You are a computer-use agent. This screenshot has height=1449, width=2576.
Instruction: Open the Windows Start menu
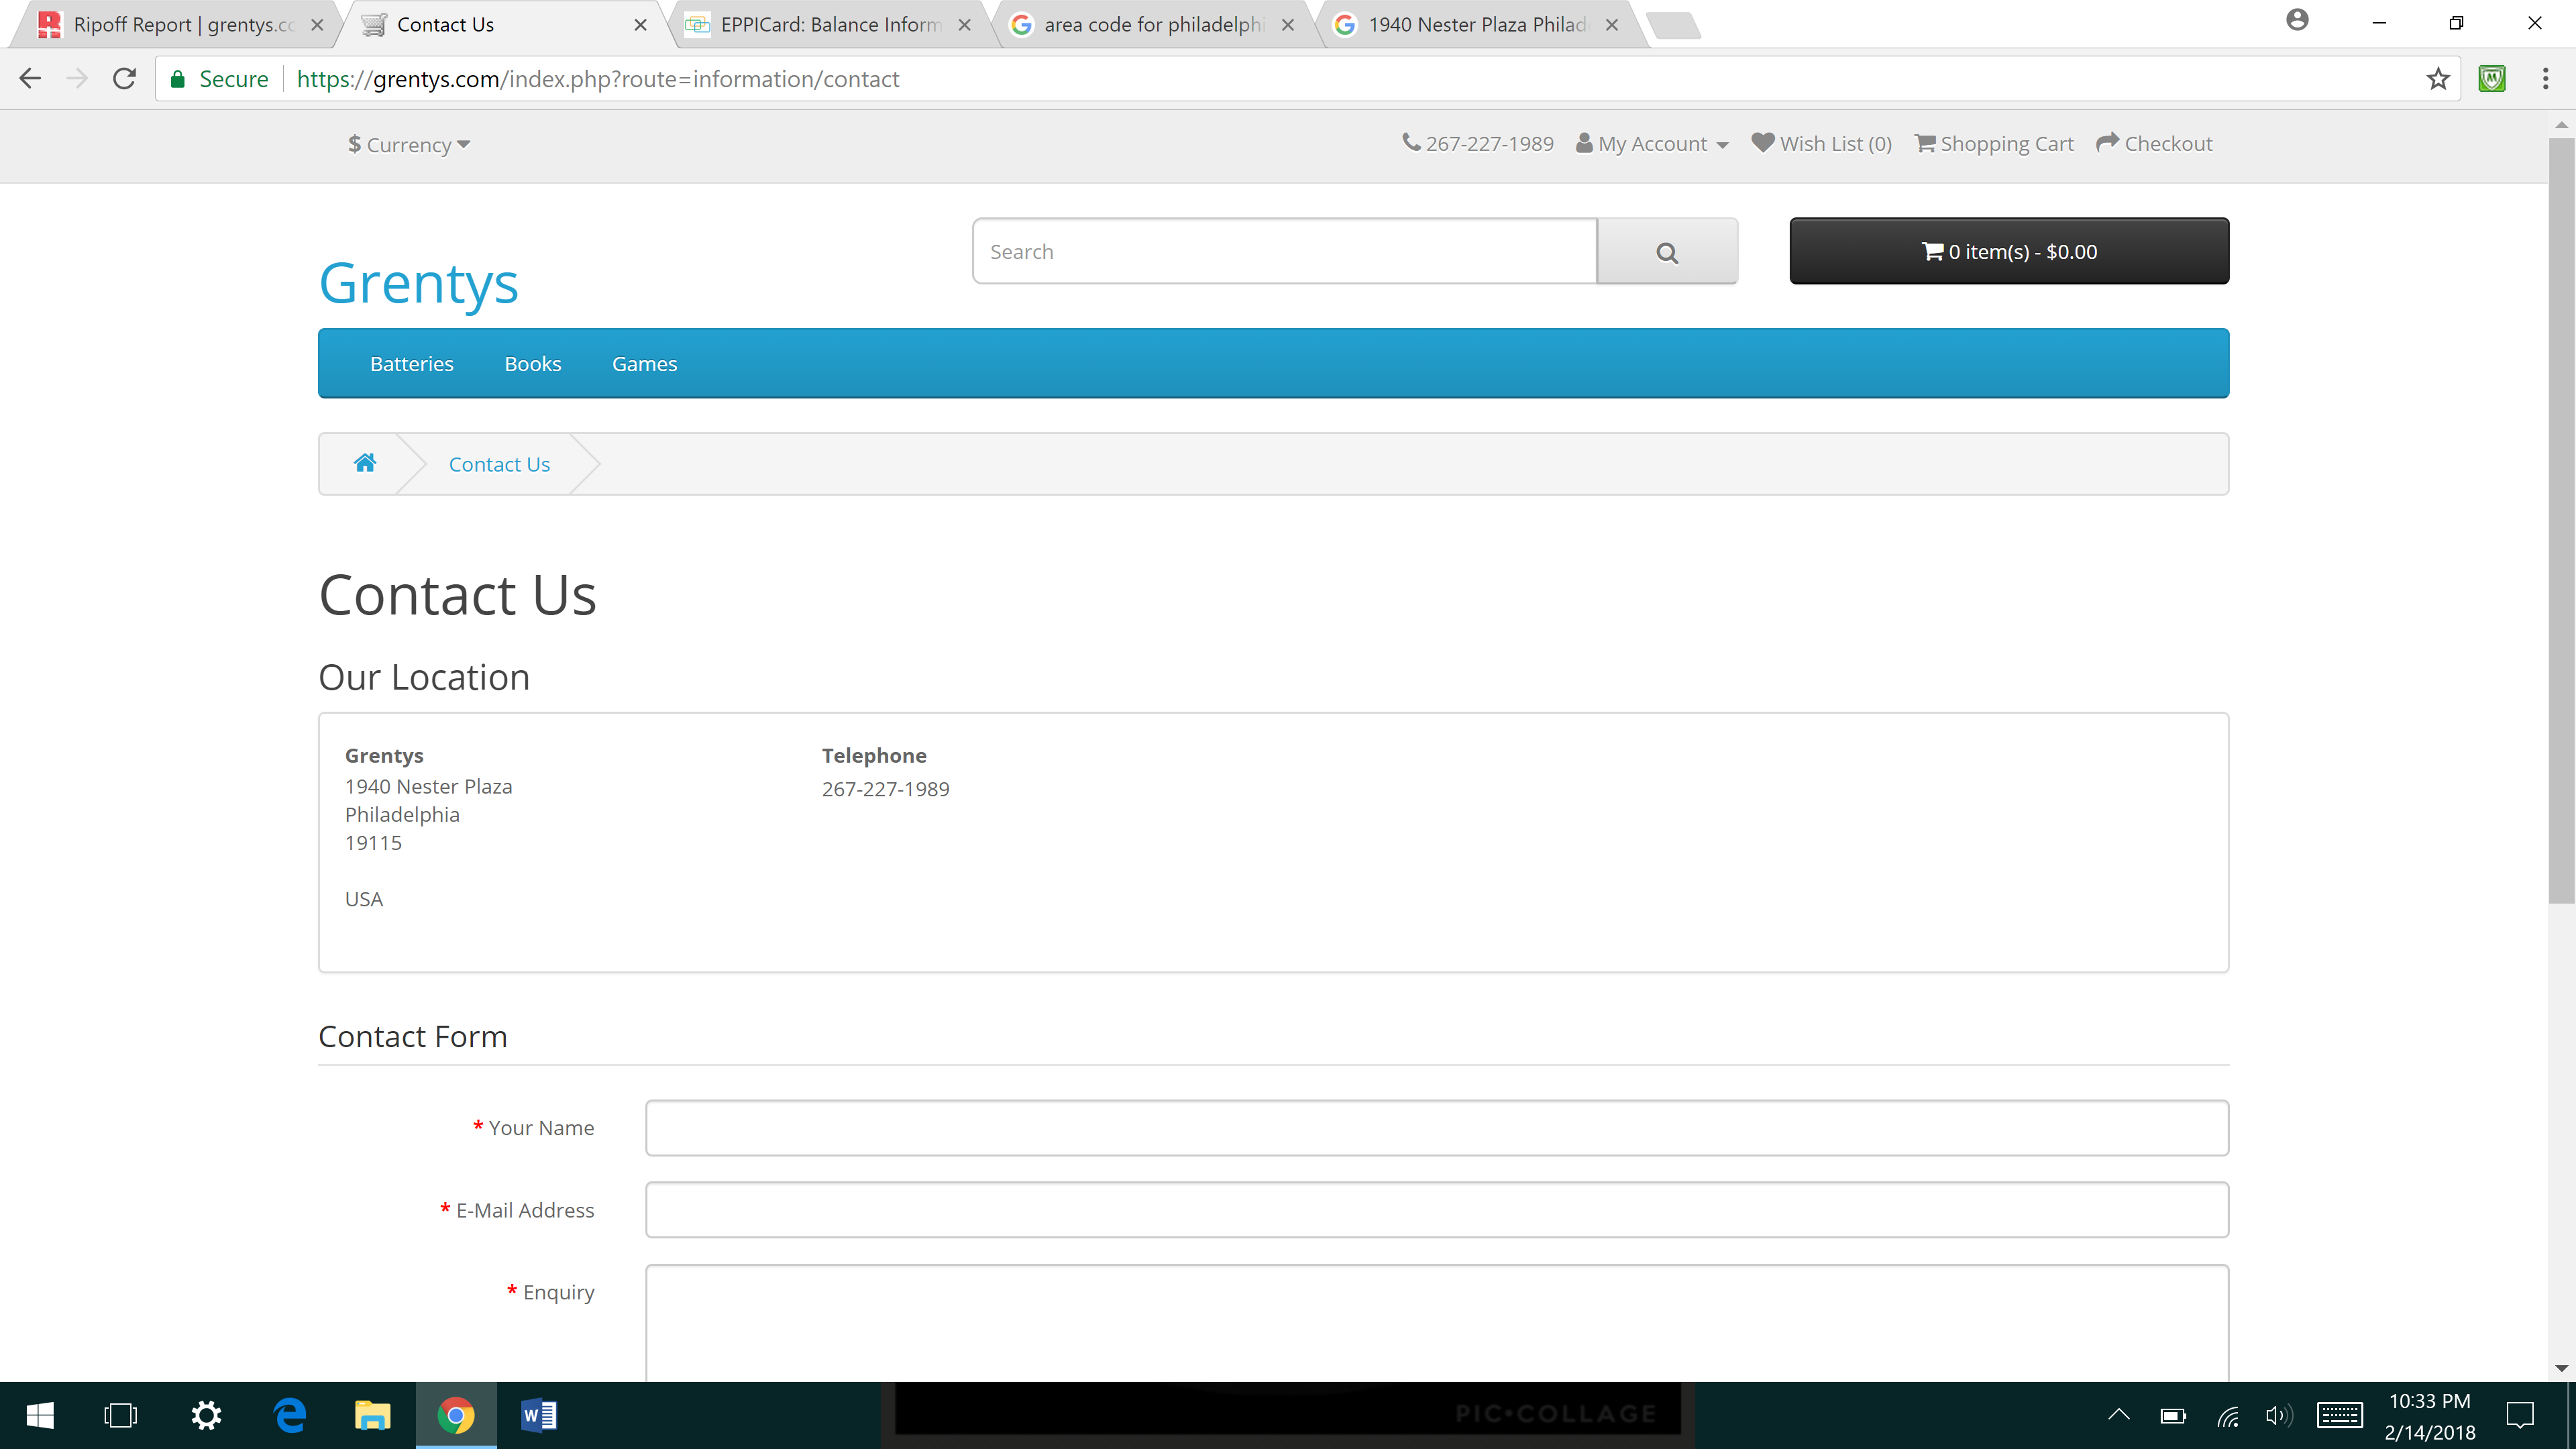[x=40, y=1415]
